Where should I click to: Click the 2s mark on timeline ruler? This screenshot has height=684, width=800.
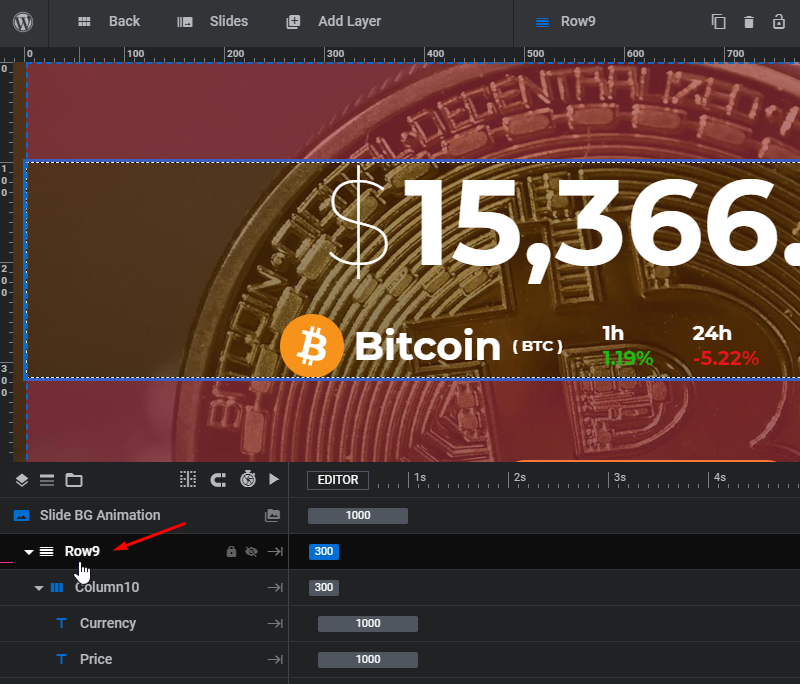coord(519,477)
